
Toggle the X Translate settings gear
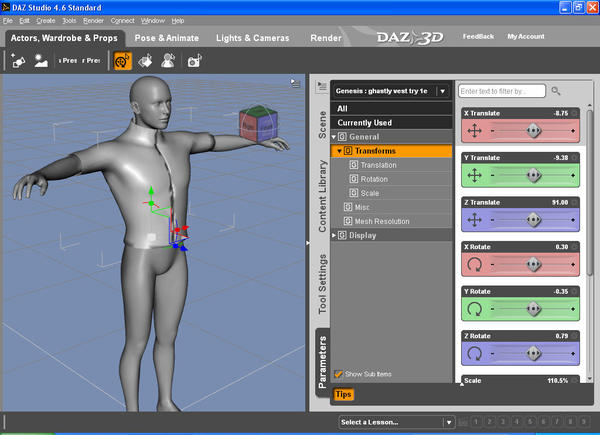(574, 113)
